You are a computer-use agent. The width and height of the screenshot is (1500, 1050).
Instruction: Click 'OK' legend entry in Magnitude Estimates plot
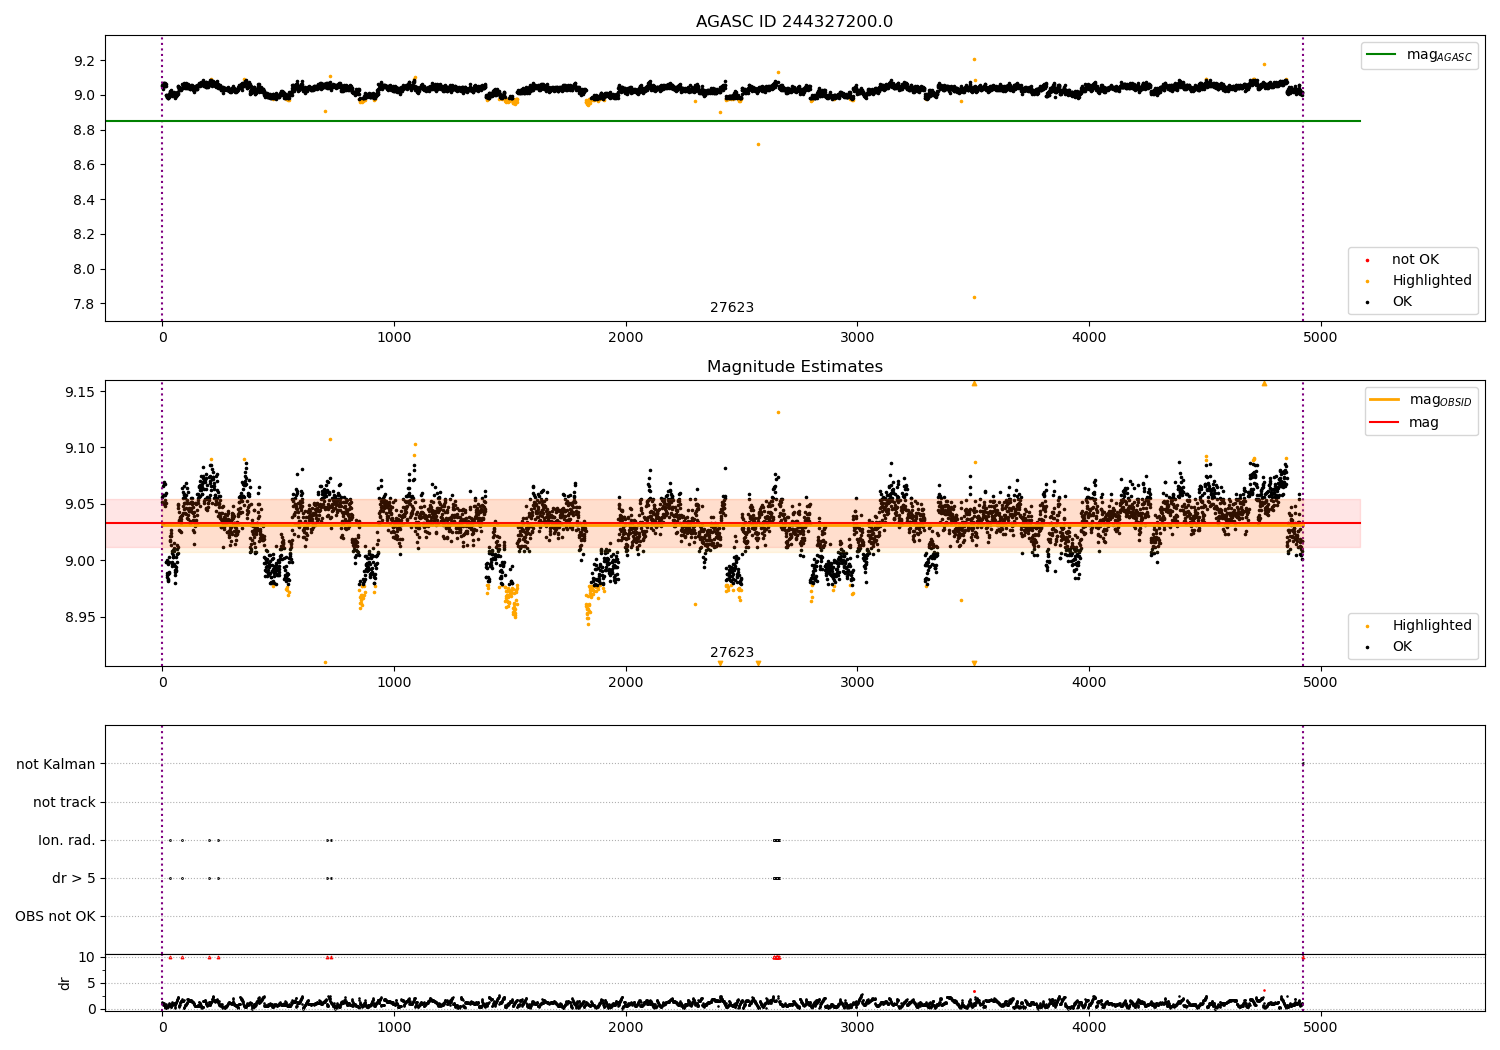(1402, 647)
